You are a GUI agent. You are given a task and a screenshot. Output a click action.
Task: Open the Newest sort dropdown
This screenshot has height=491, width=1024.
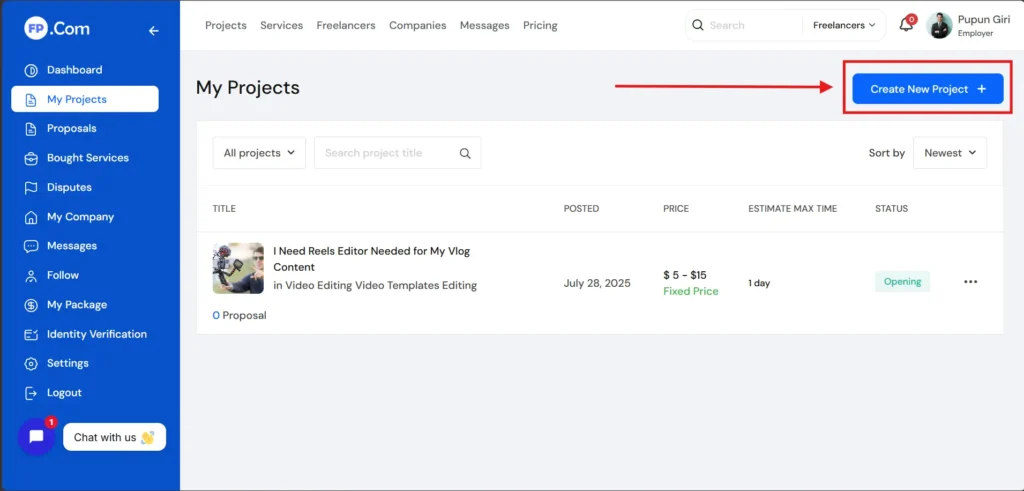click(949, 153)
